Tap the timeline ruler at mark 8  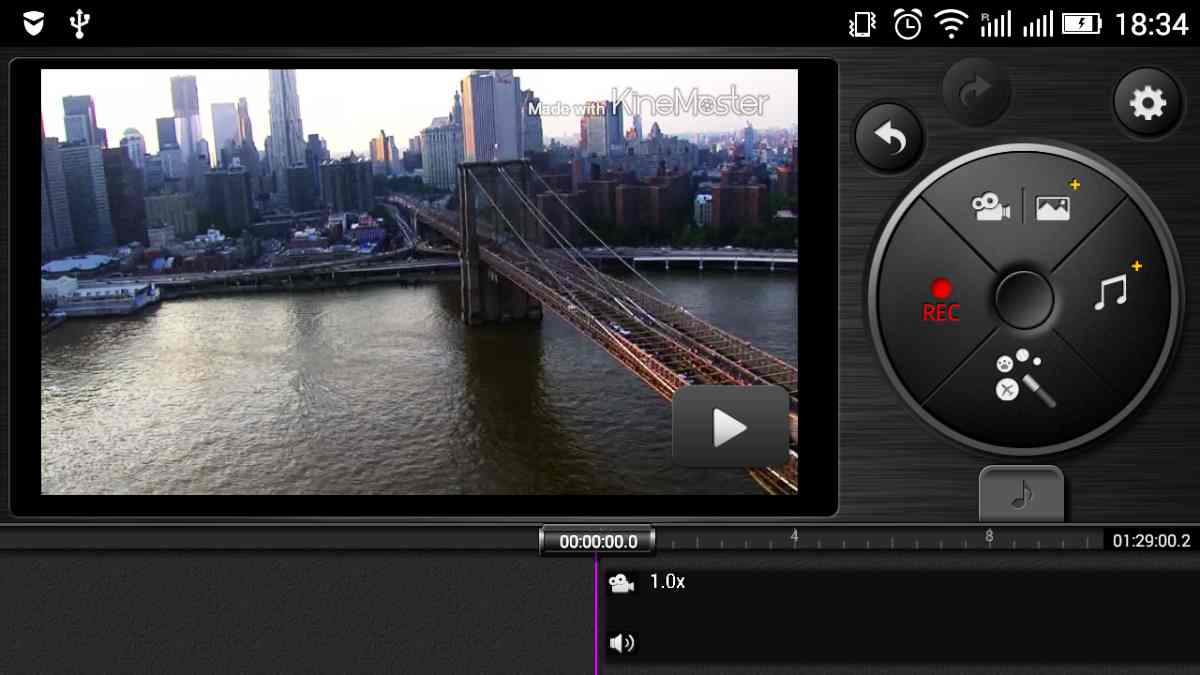click(989, 538)
